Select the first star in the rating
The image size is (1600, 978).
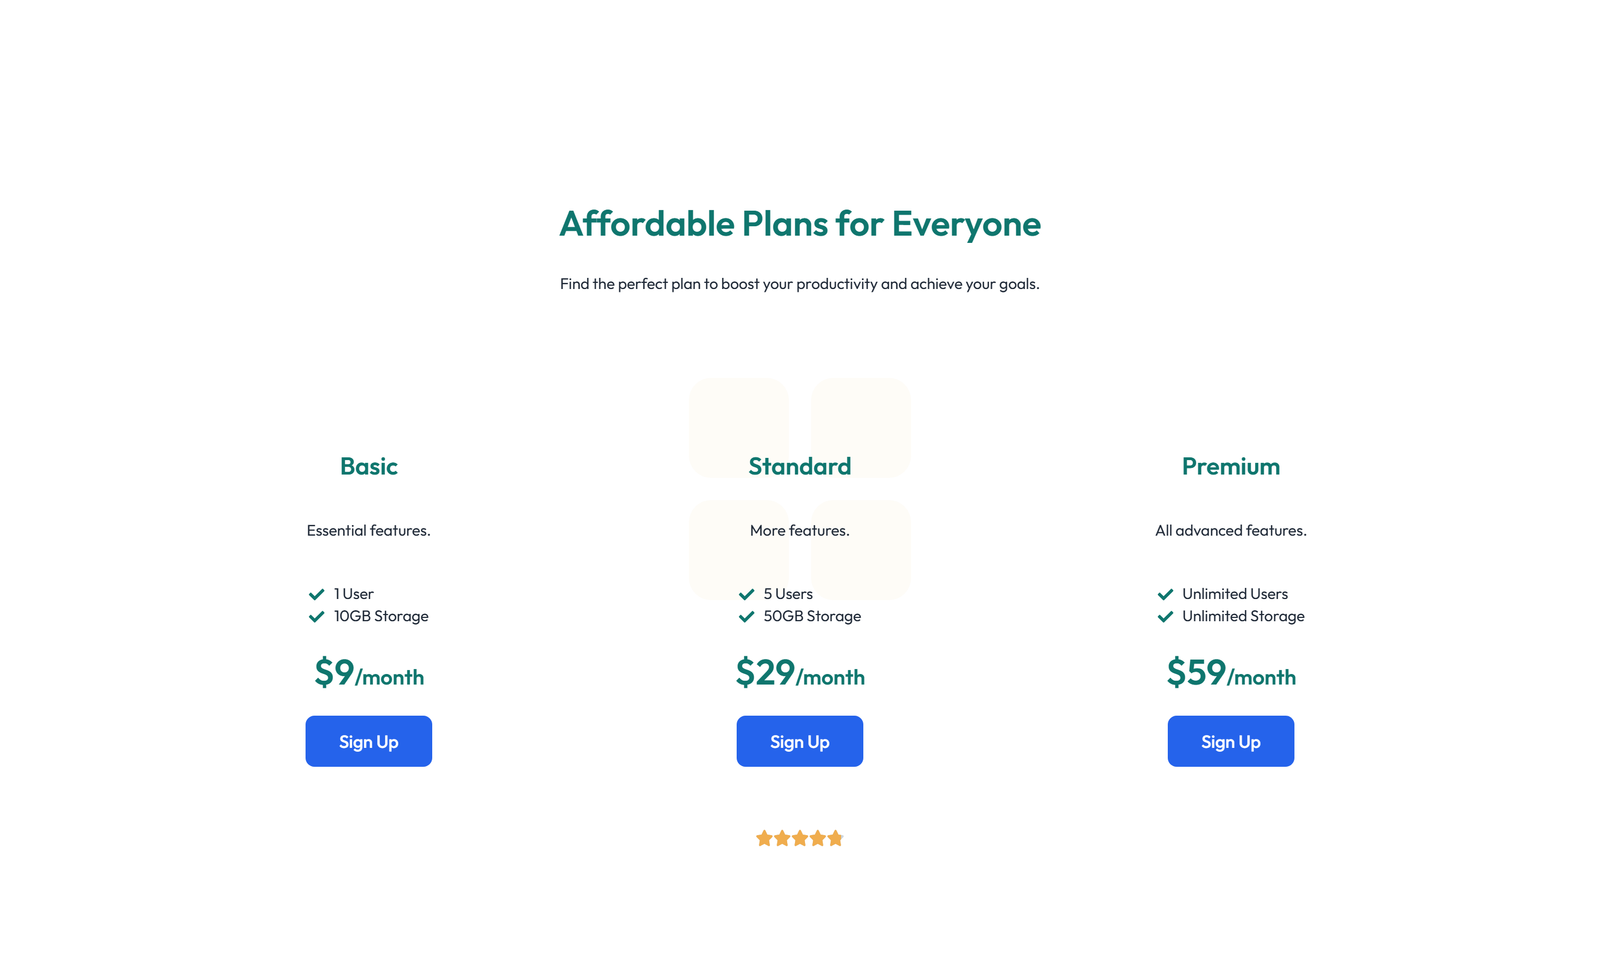coord(764,838)
